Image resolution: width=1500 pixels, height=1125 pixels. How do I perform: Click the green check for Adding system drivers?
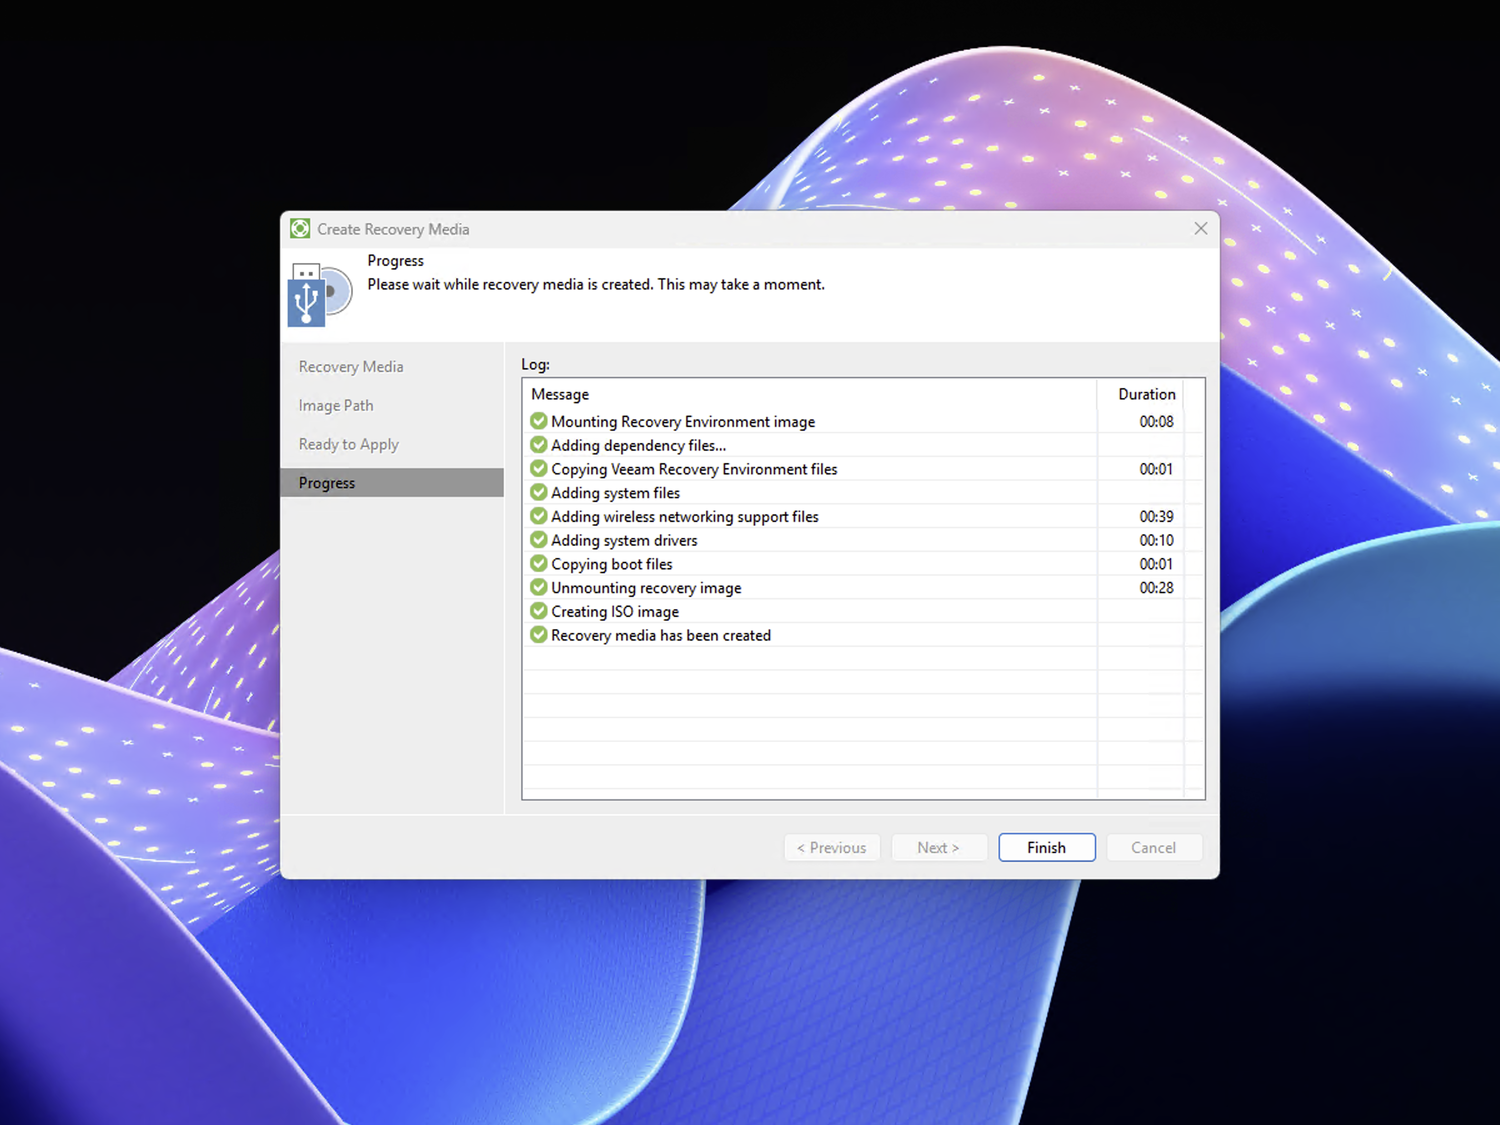pos(539,540)
